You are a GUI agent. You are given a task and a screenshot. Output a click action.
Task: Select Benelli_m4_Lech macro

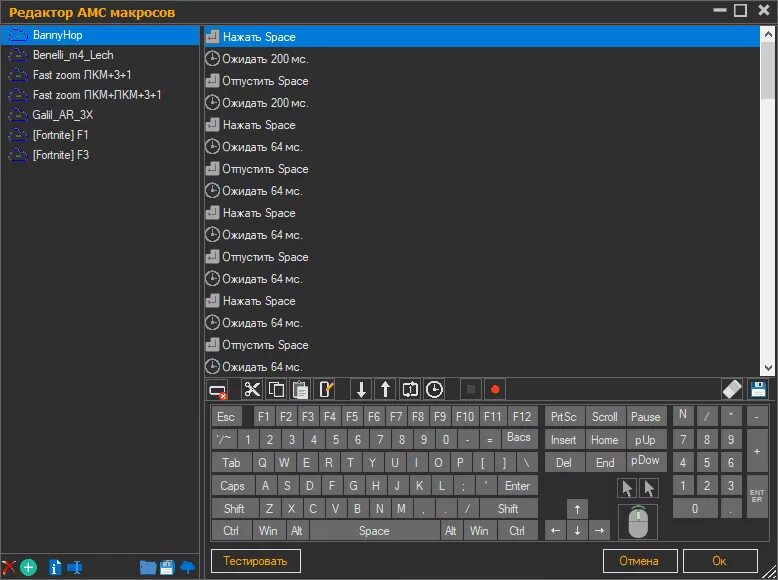pyautogui.click(x=100, y=55)
